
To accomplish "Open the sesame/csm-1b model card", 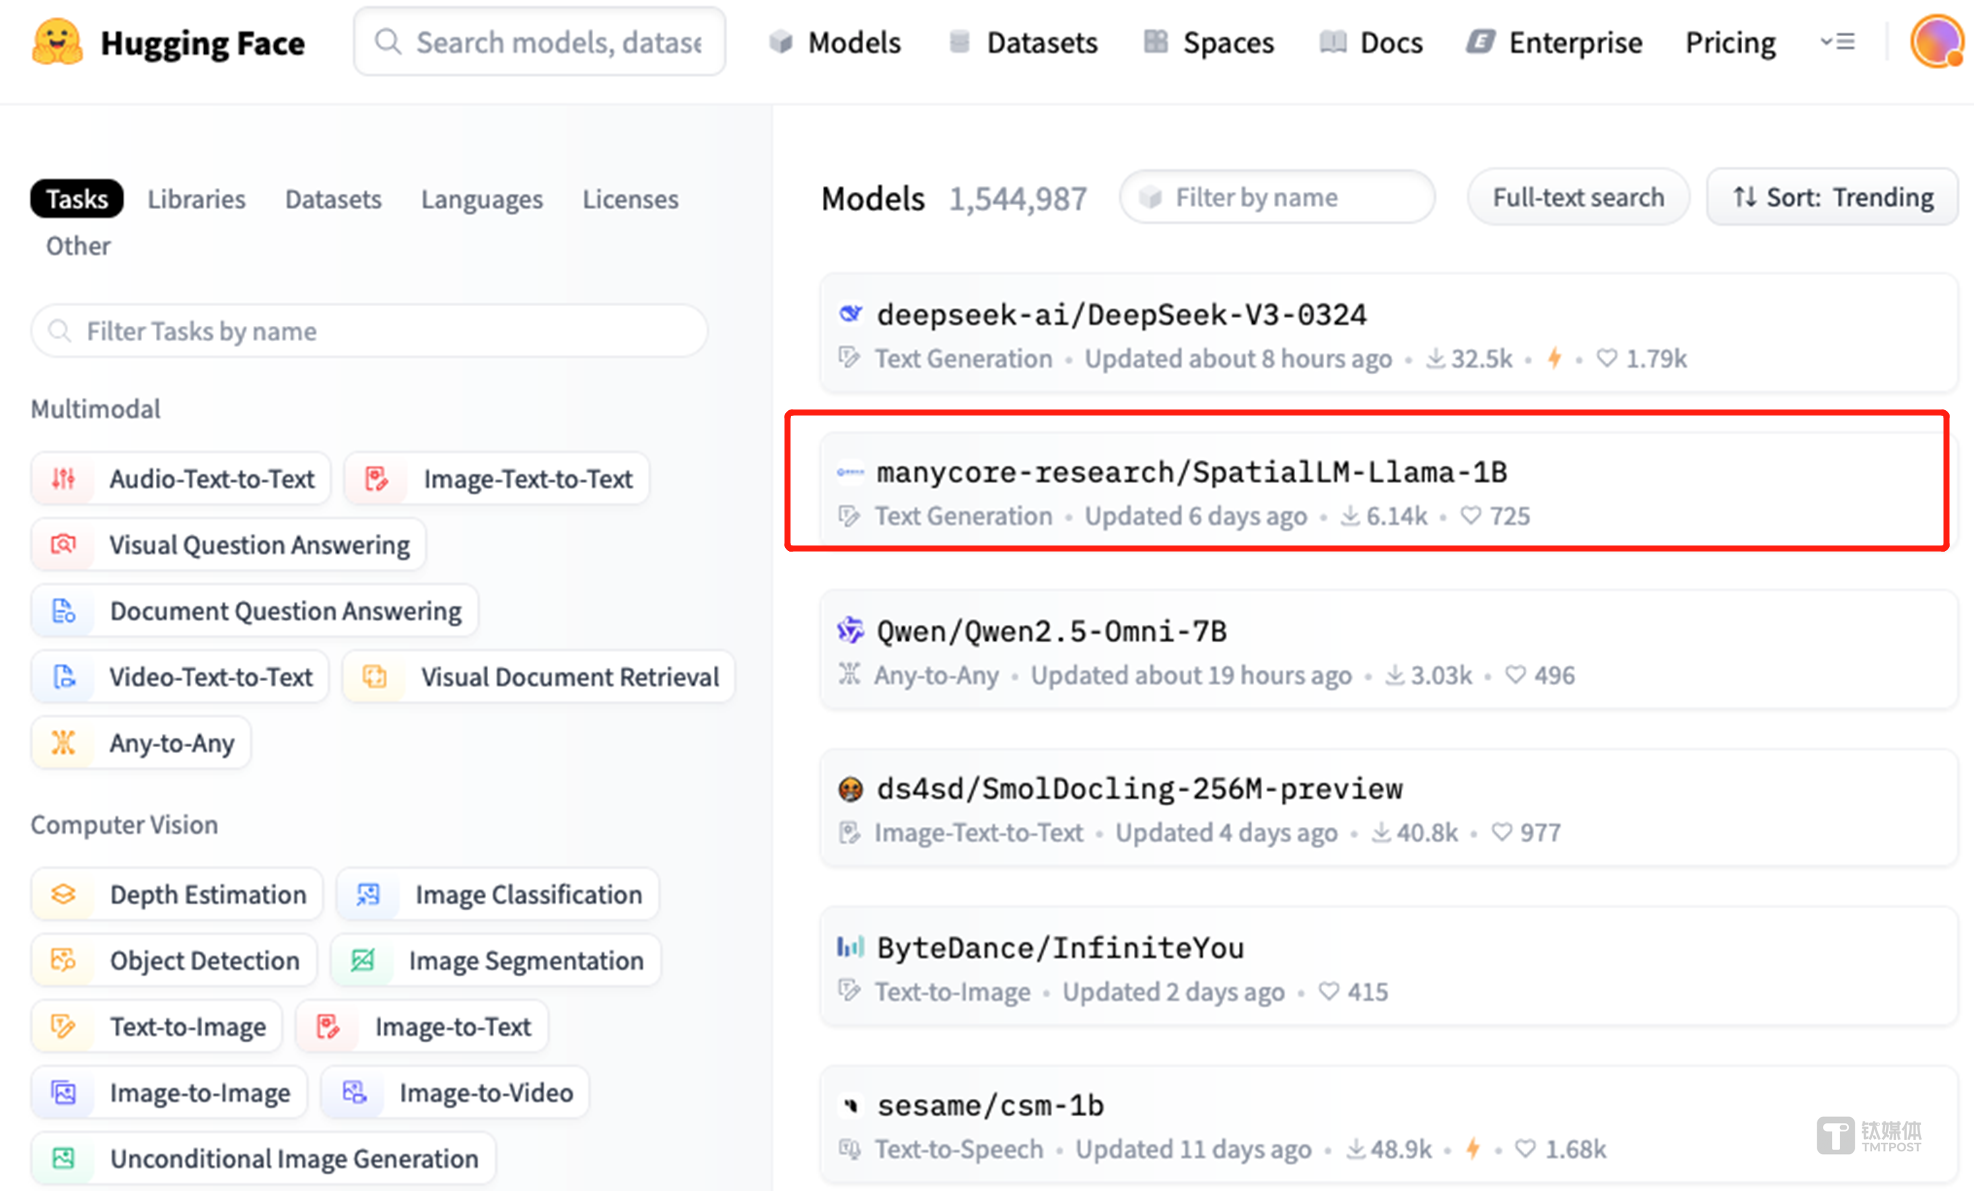I will point(990,1105).
